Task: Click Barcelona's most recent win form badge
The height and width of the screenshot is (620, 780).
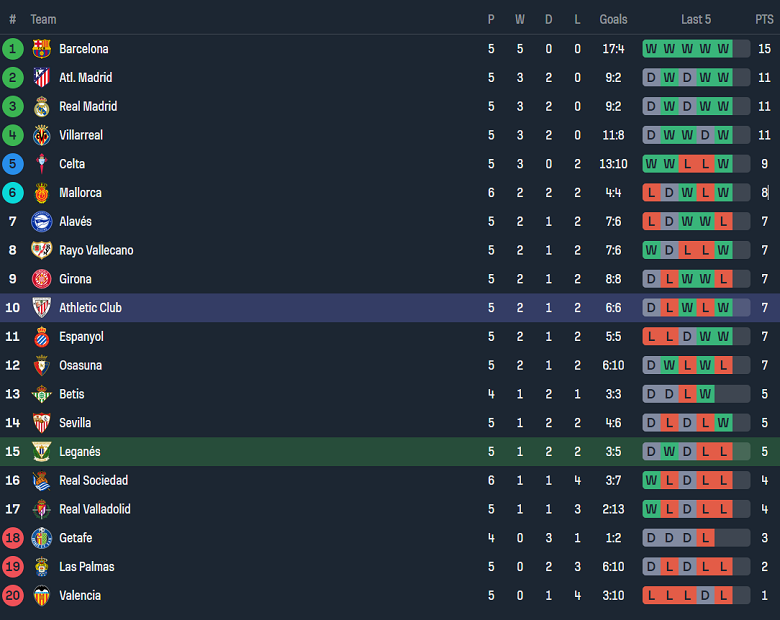Action: pos(724,49)
